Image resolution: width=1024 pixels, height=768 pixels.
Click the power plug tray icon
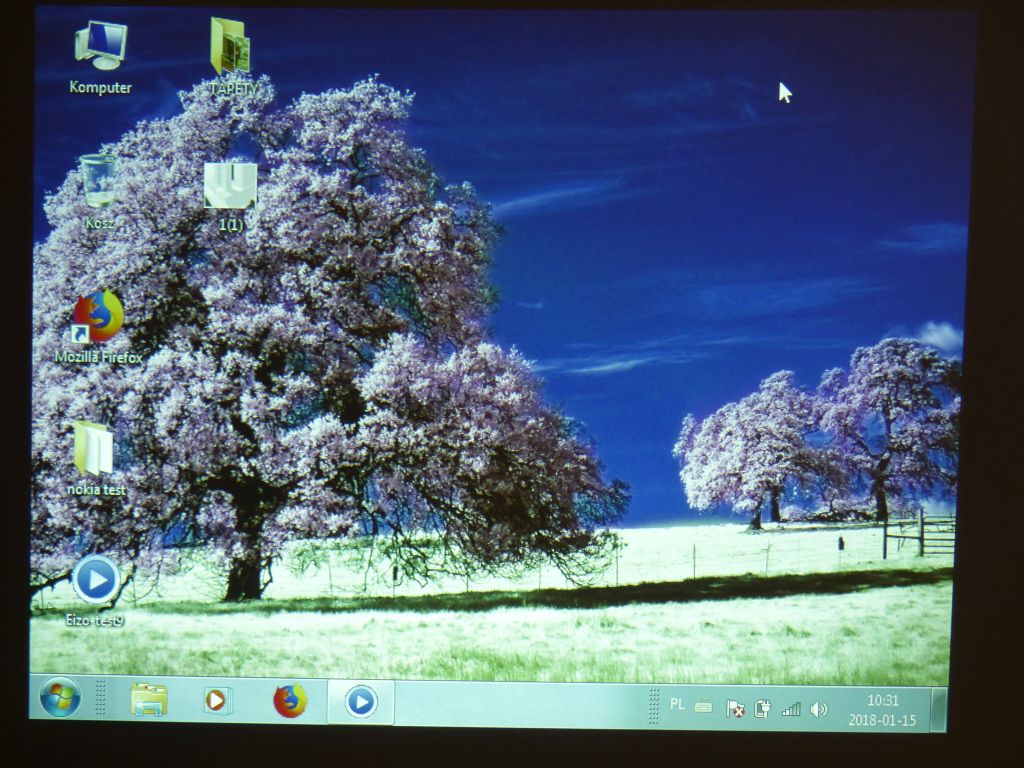(764, 708)
